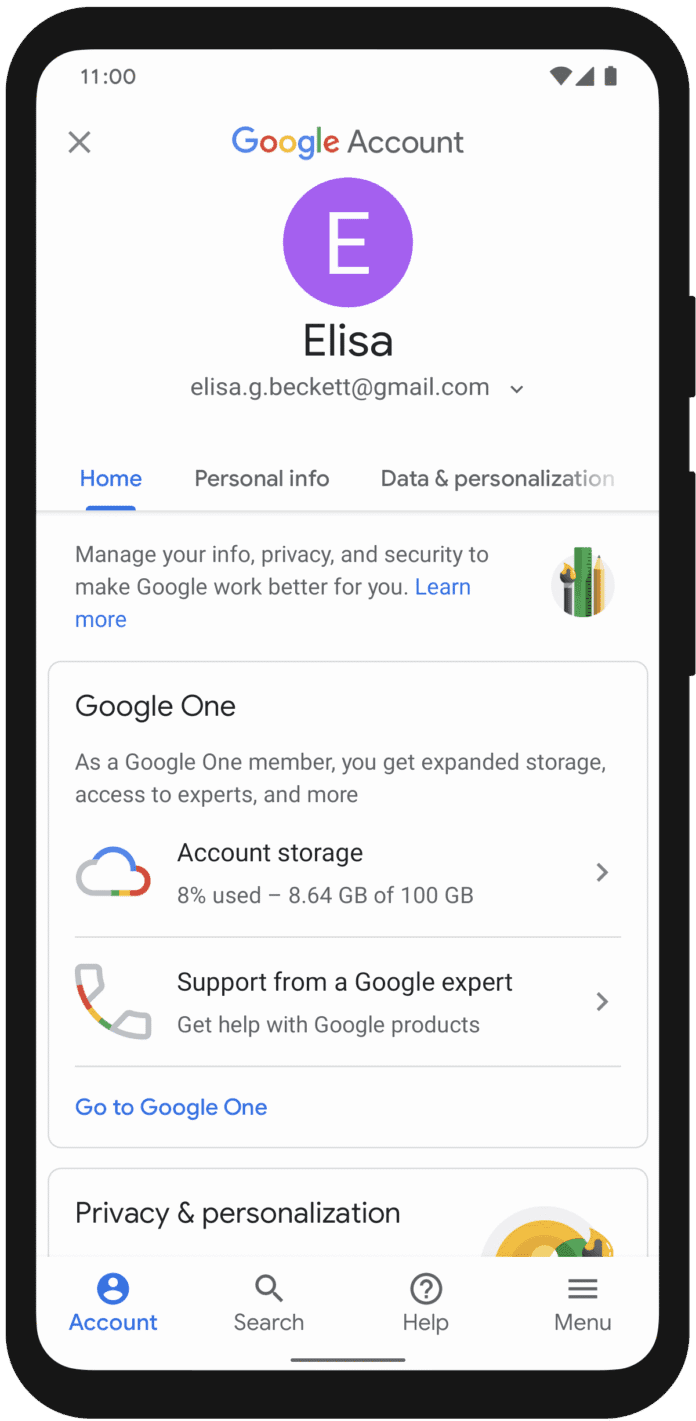Tap the Google One card heading
The width and height of the screenshot is (696, 1421).
[156, 707]
